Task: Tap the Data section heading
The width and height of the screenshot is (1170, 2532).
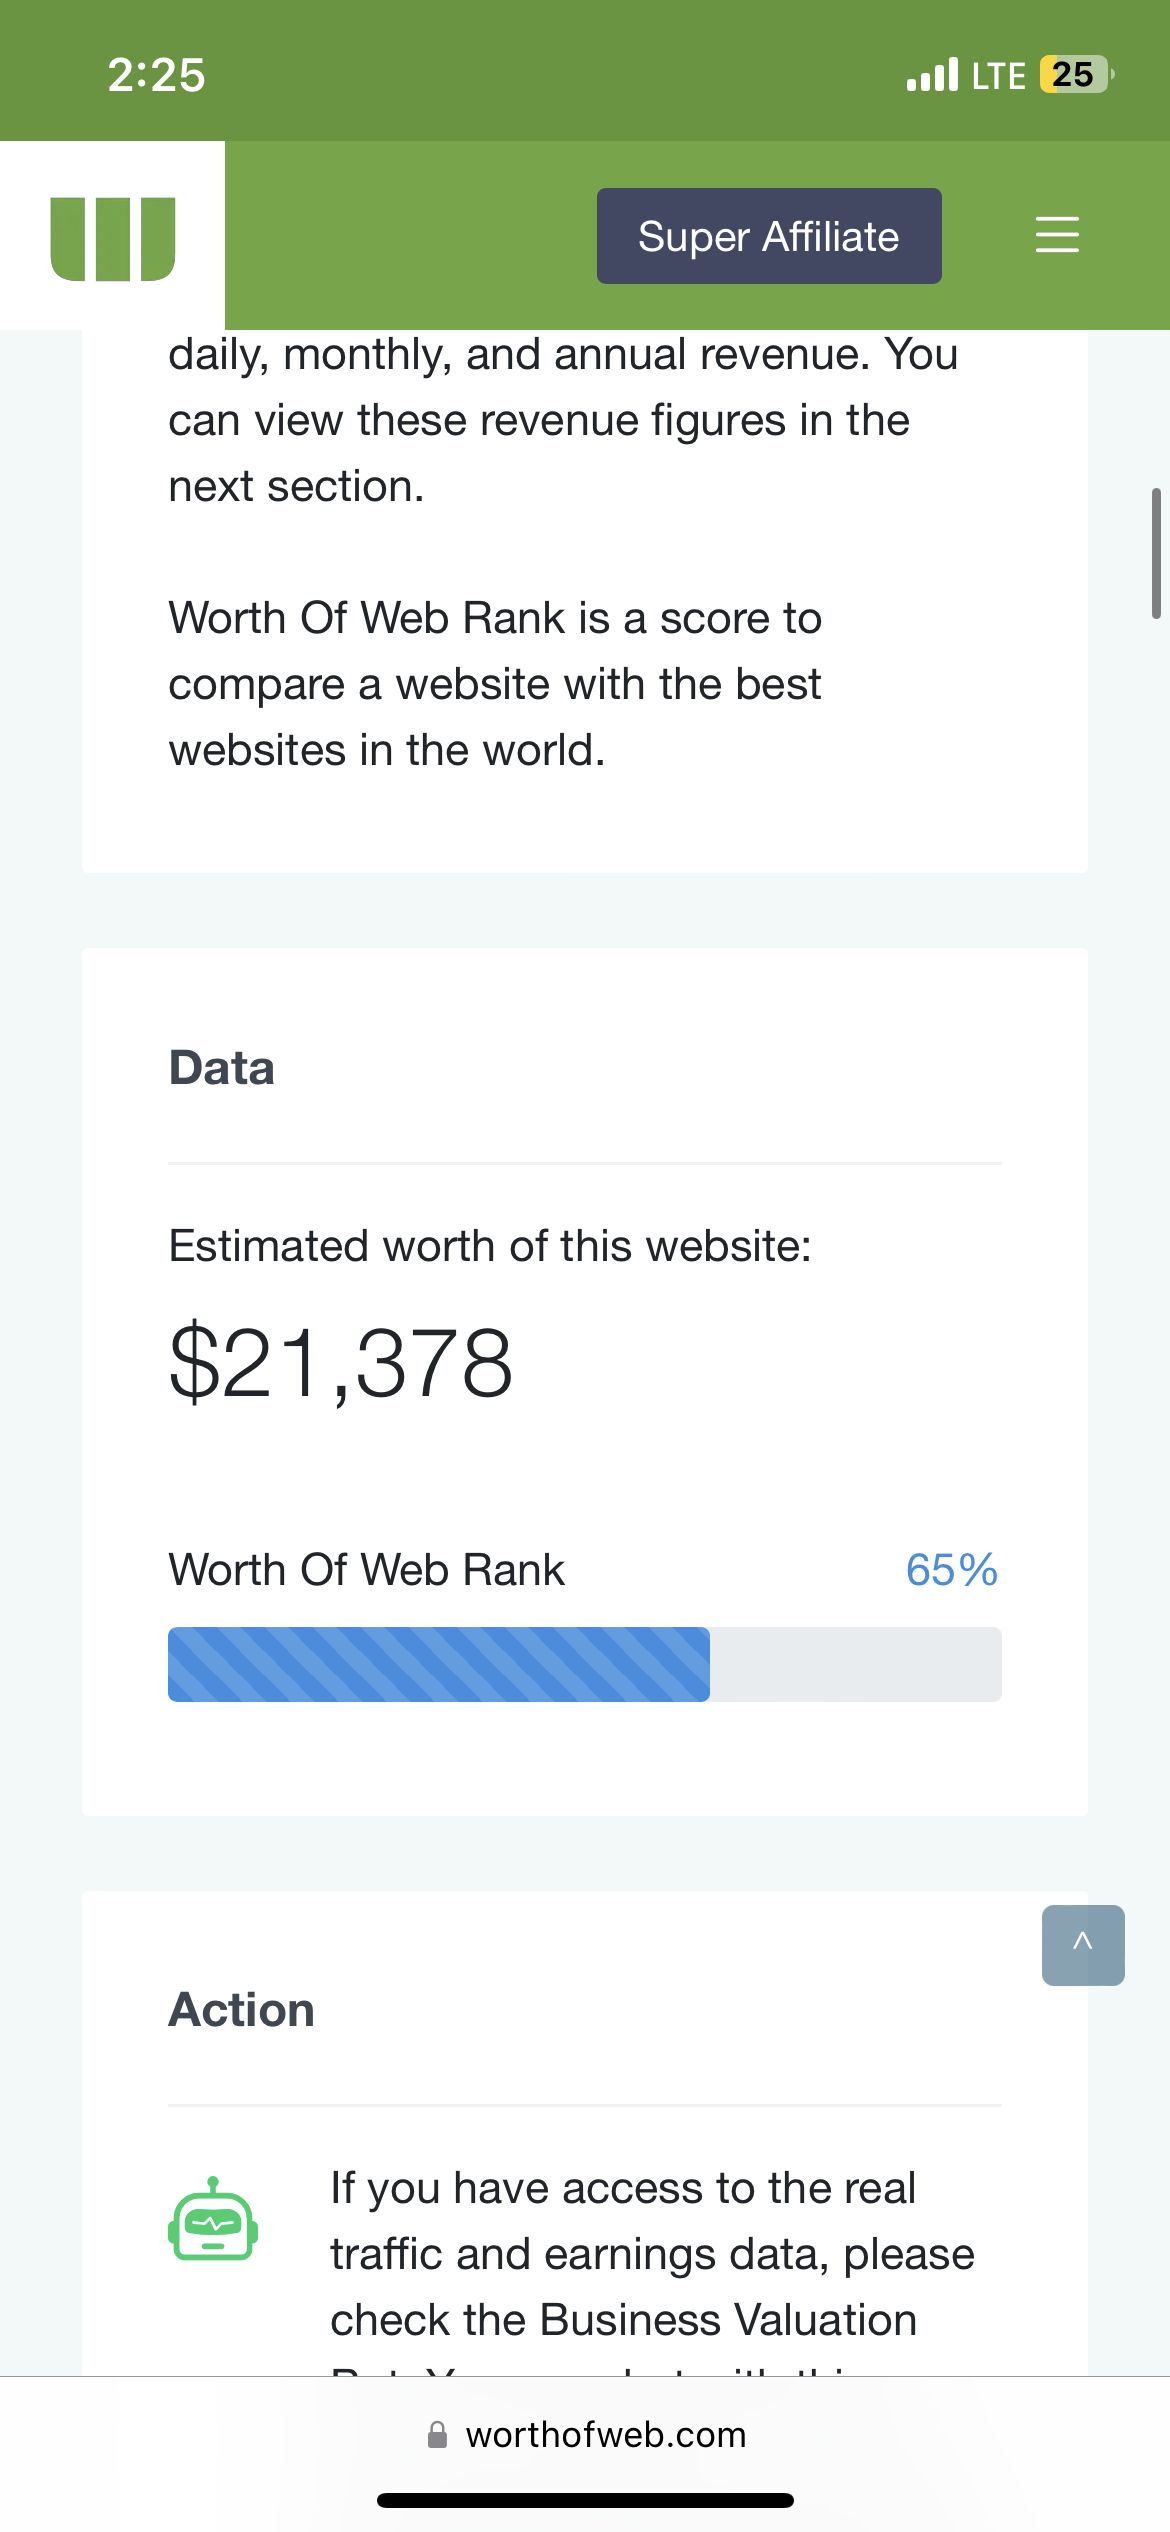Action: [x=221, y=1068]
